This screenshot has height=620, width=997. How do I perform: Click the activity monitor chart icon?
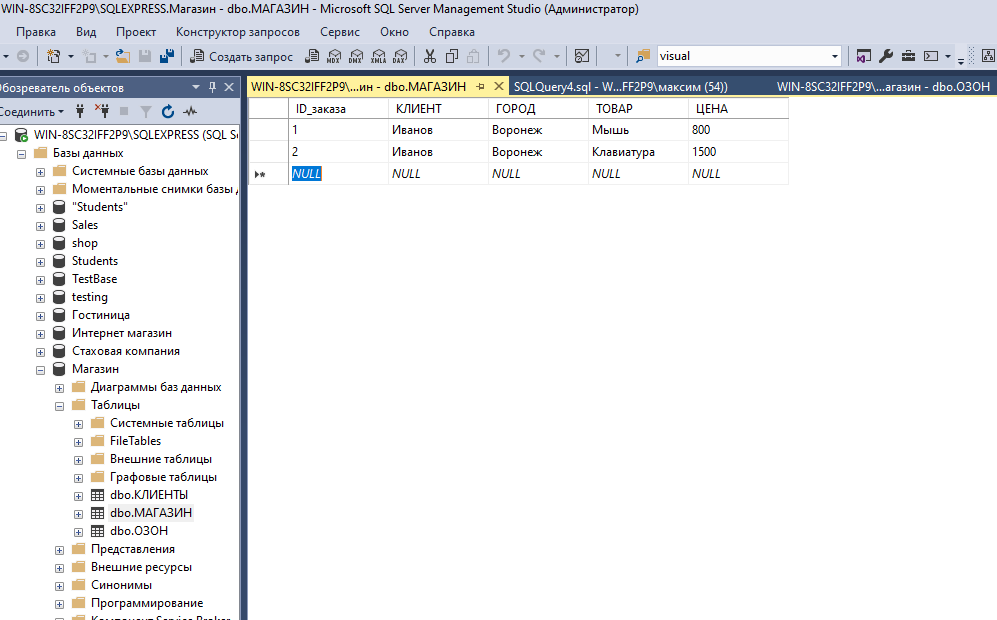point(582,57)
